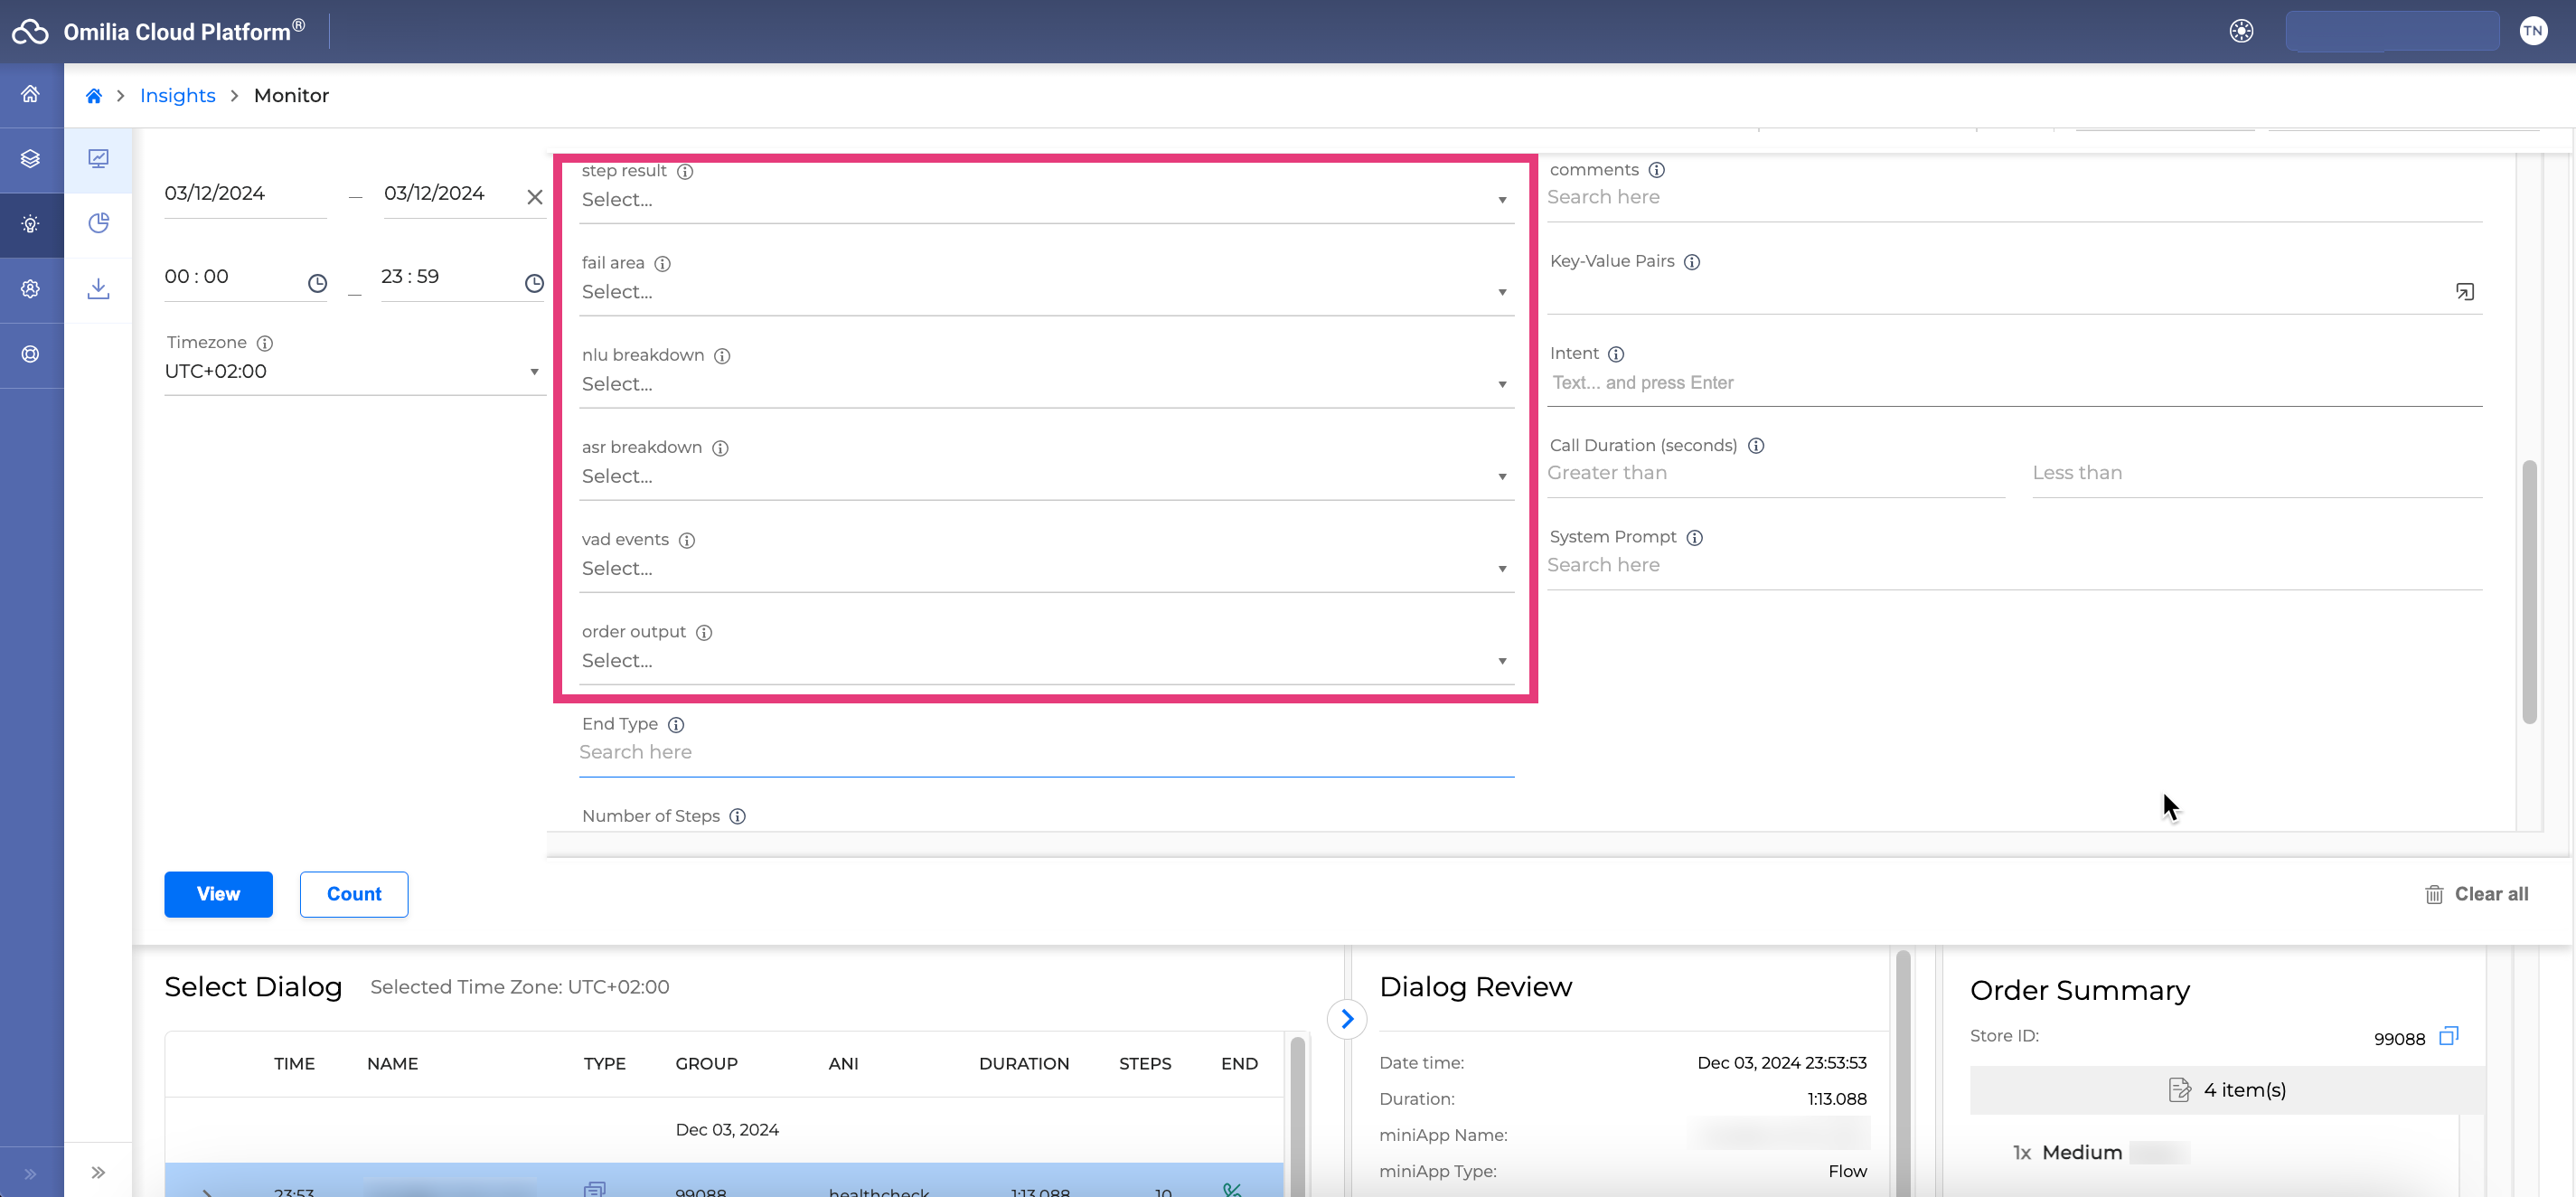Open the order output dropdown
The height and width of the screenshot is (1197, 2576).
coord(1045,661)
